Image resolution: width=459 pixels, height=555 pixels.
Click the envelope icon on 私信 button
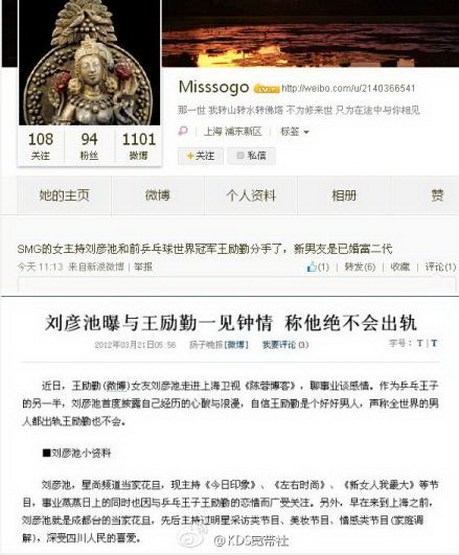tap(240, 155)
